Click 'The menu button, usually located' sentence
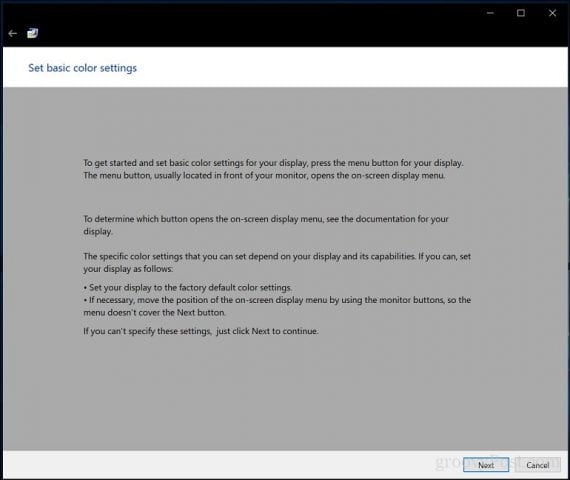The width and height of the screenshot is (570, 480). [x=264, y=176]
